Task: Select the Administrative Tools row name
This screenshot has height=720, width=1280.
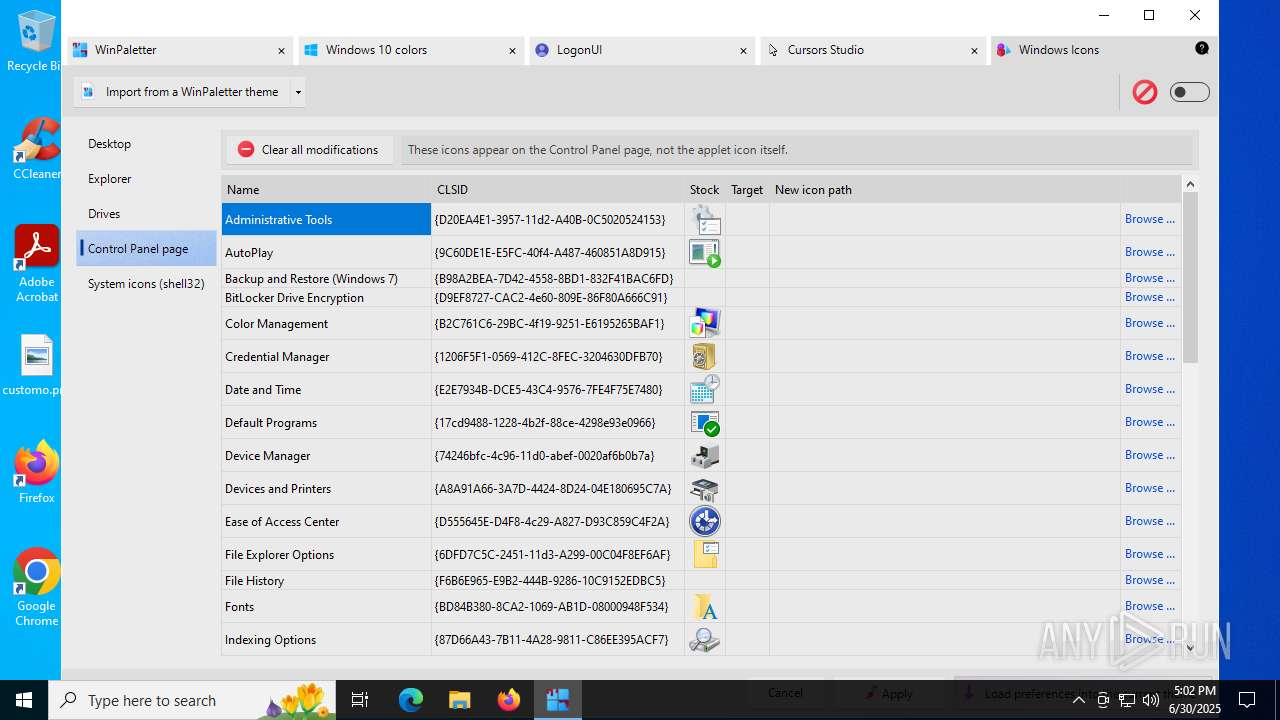Action: click(326, 219)
